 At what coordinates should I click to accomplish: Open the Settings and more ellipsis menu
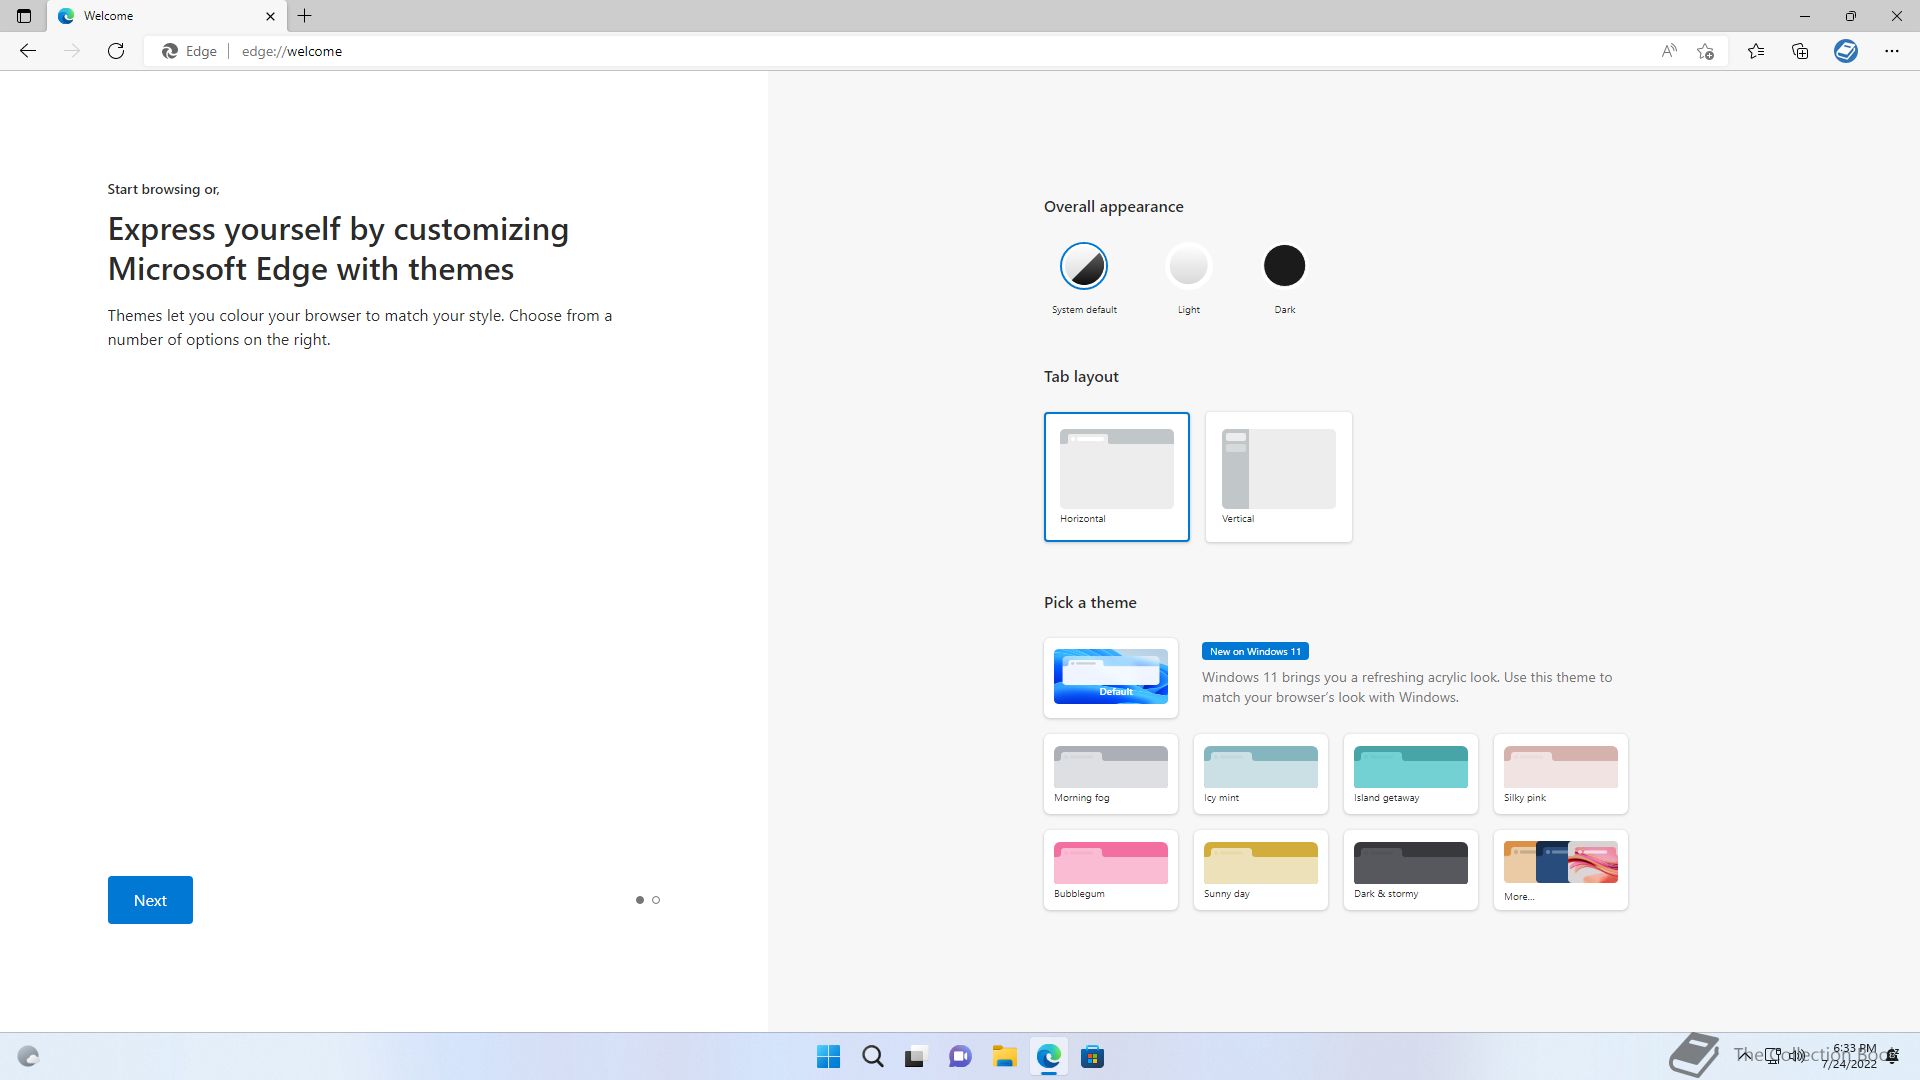[1892, 51]
